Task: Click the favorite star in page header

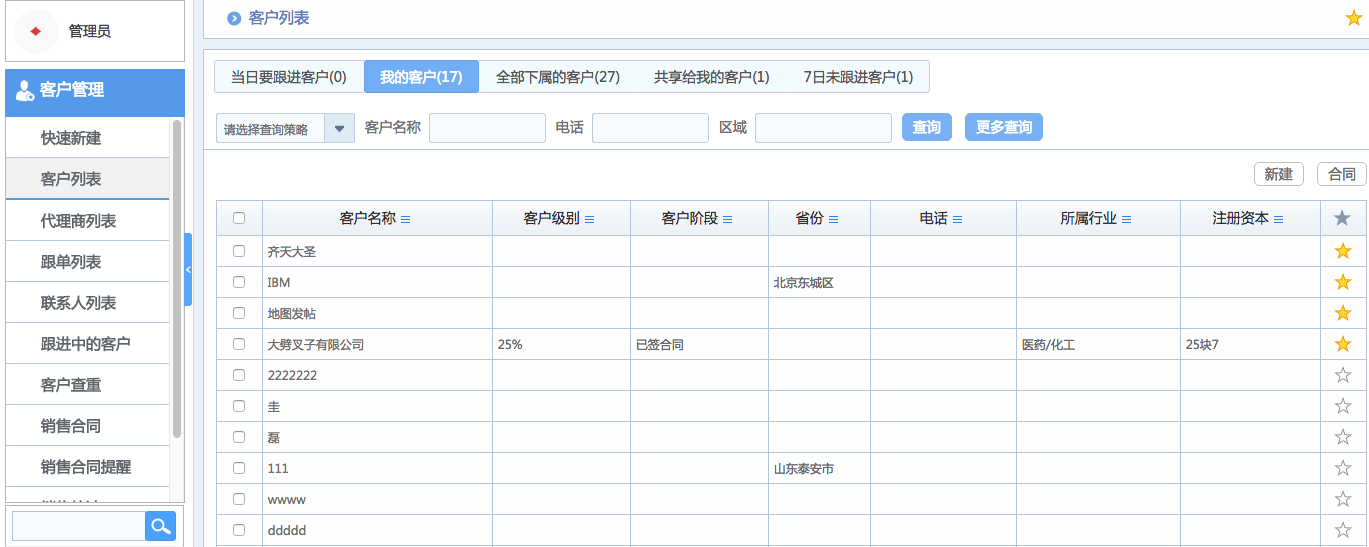Action: click(x=1353, y=18)
